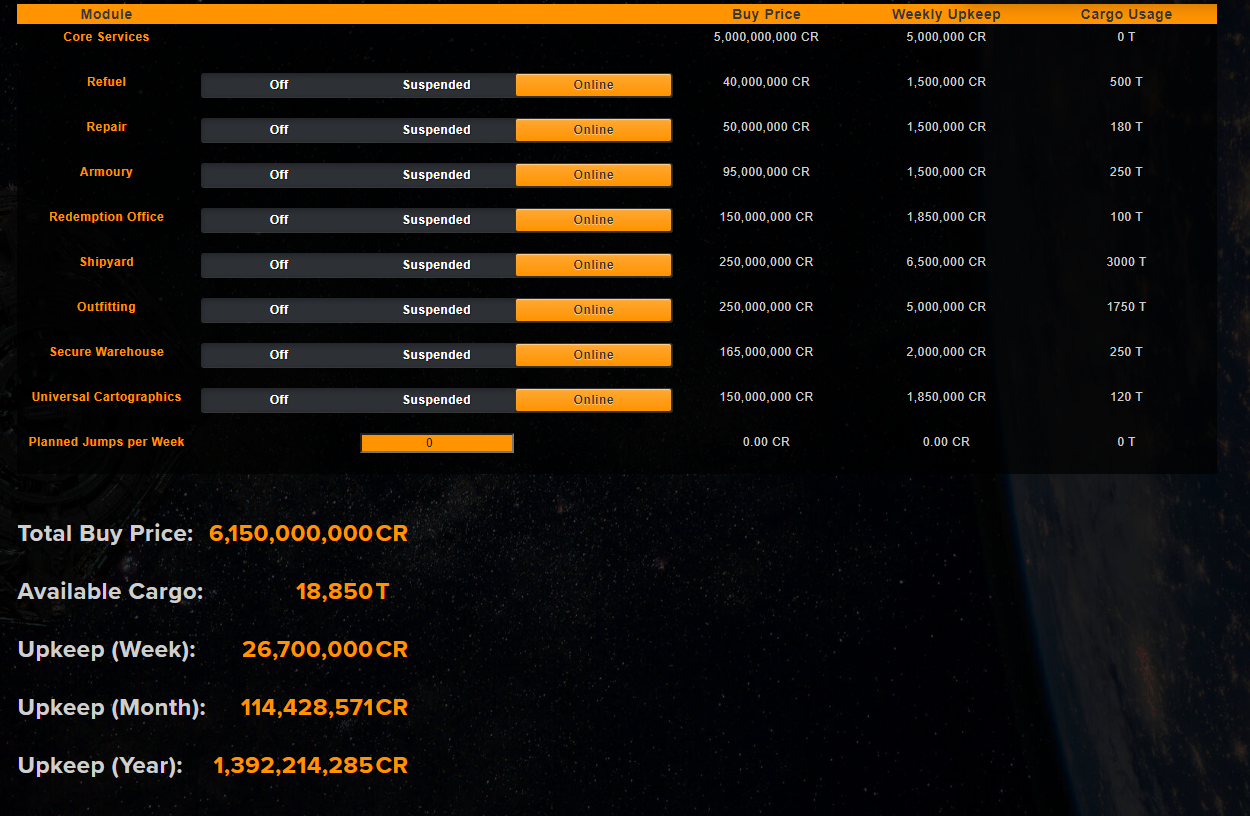The image size is (1250, 816).
Task: Click Armoury buy price 95,000,000 CR
Action: [766, 172]
